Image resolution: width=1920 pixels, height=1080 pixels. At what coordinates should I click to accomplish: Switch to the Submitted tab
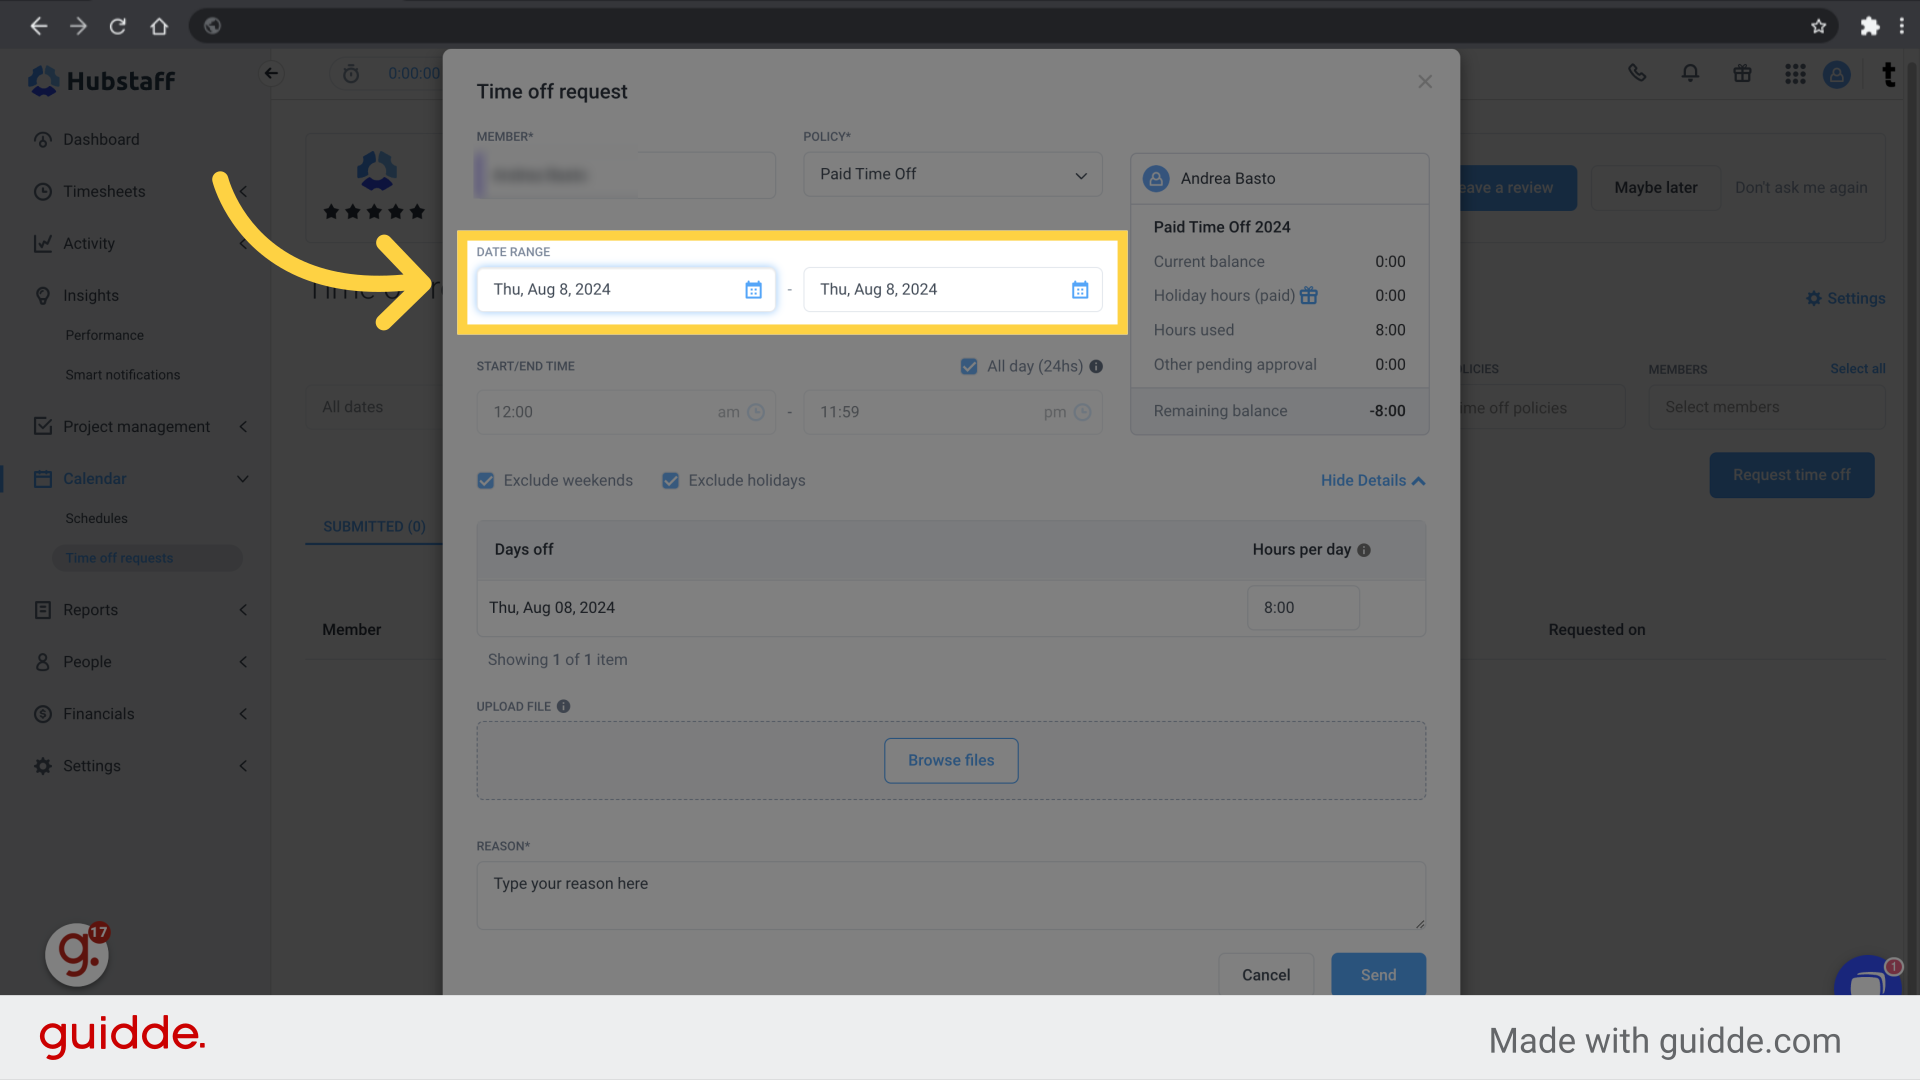click(374, 526)
